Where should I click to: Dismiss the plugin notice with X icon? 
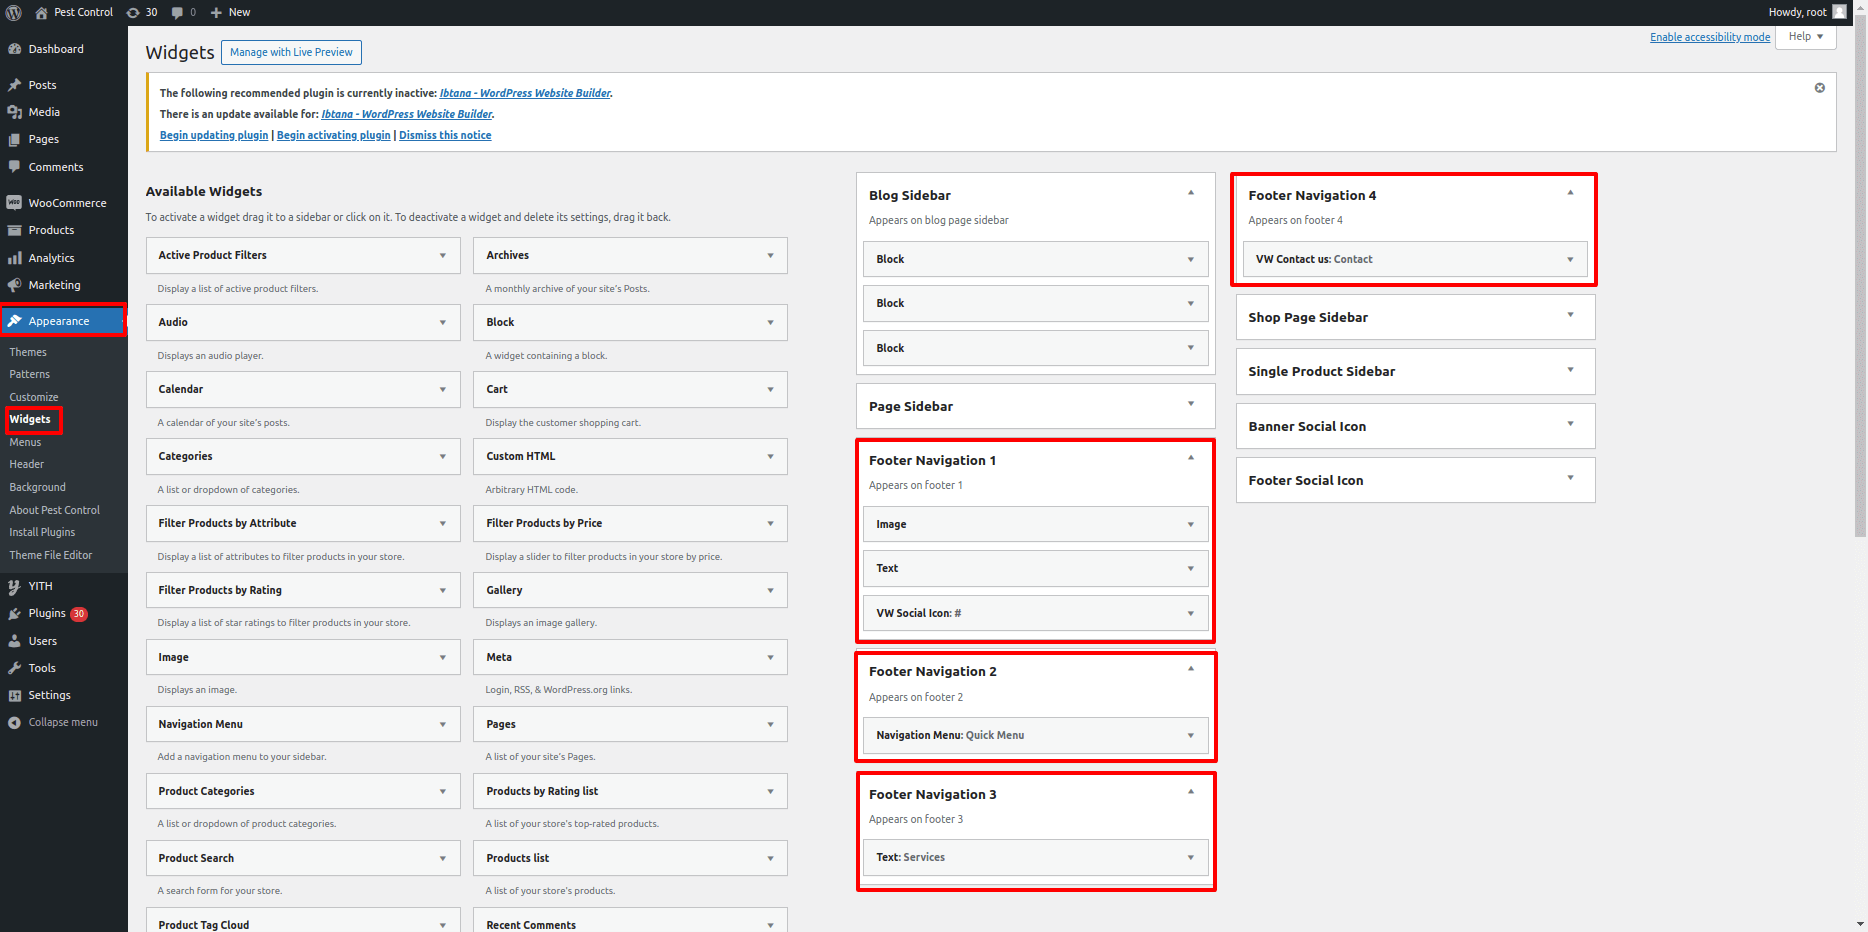1819,88
